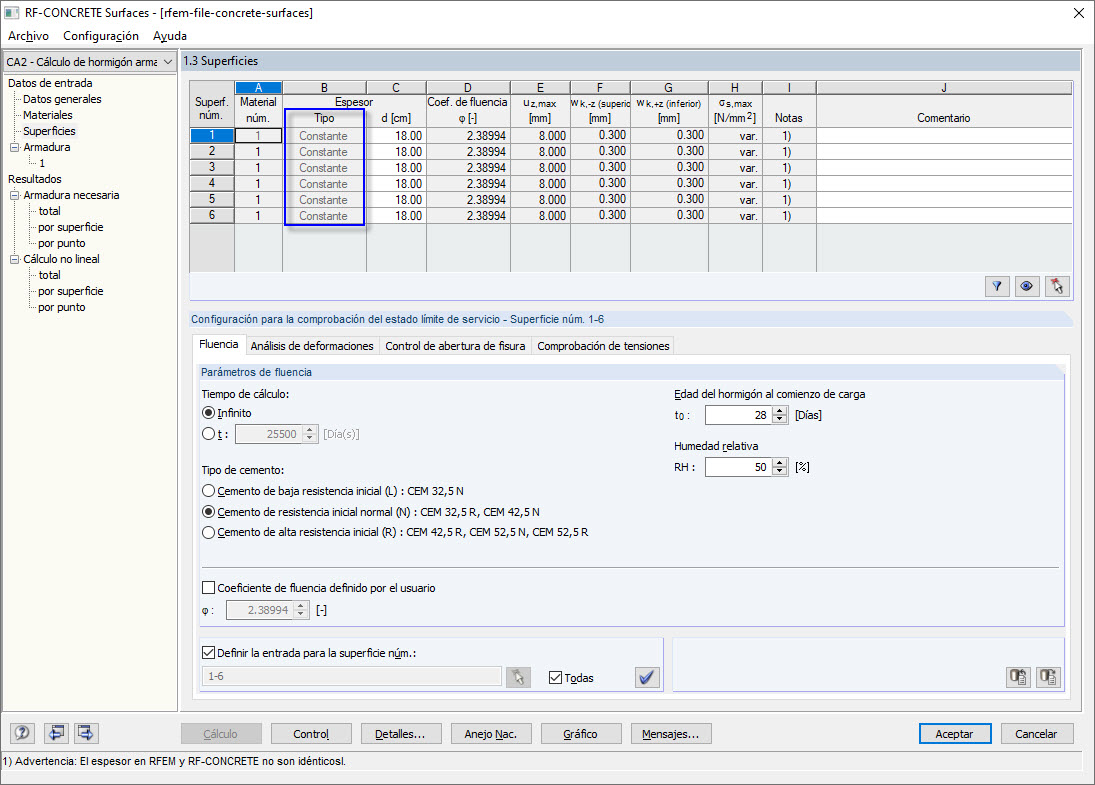Select por superficie under Armadura necesaria
Viewport: 1095px width, 785px height.
pos(71,227)
